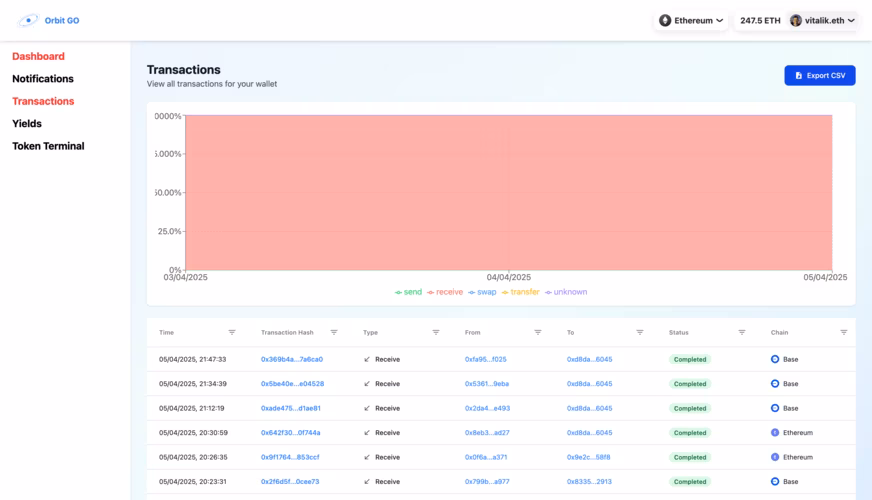
Task: Open sender address 0x2da4...e493
Action: 487,408
